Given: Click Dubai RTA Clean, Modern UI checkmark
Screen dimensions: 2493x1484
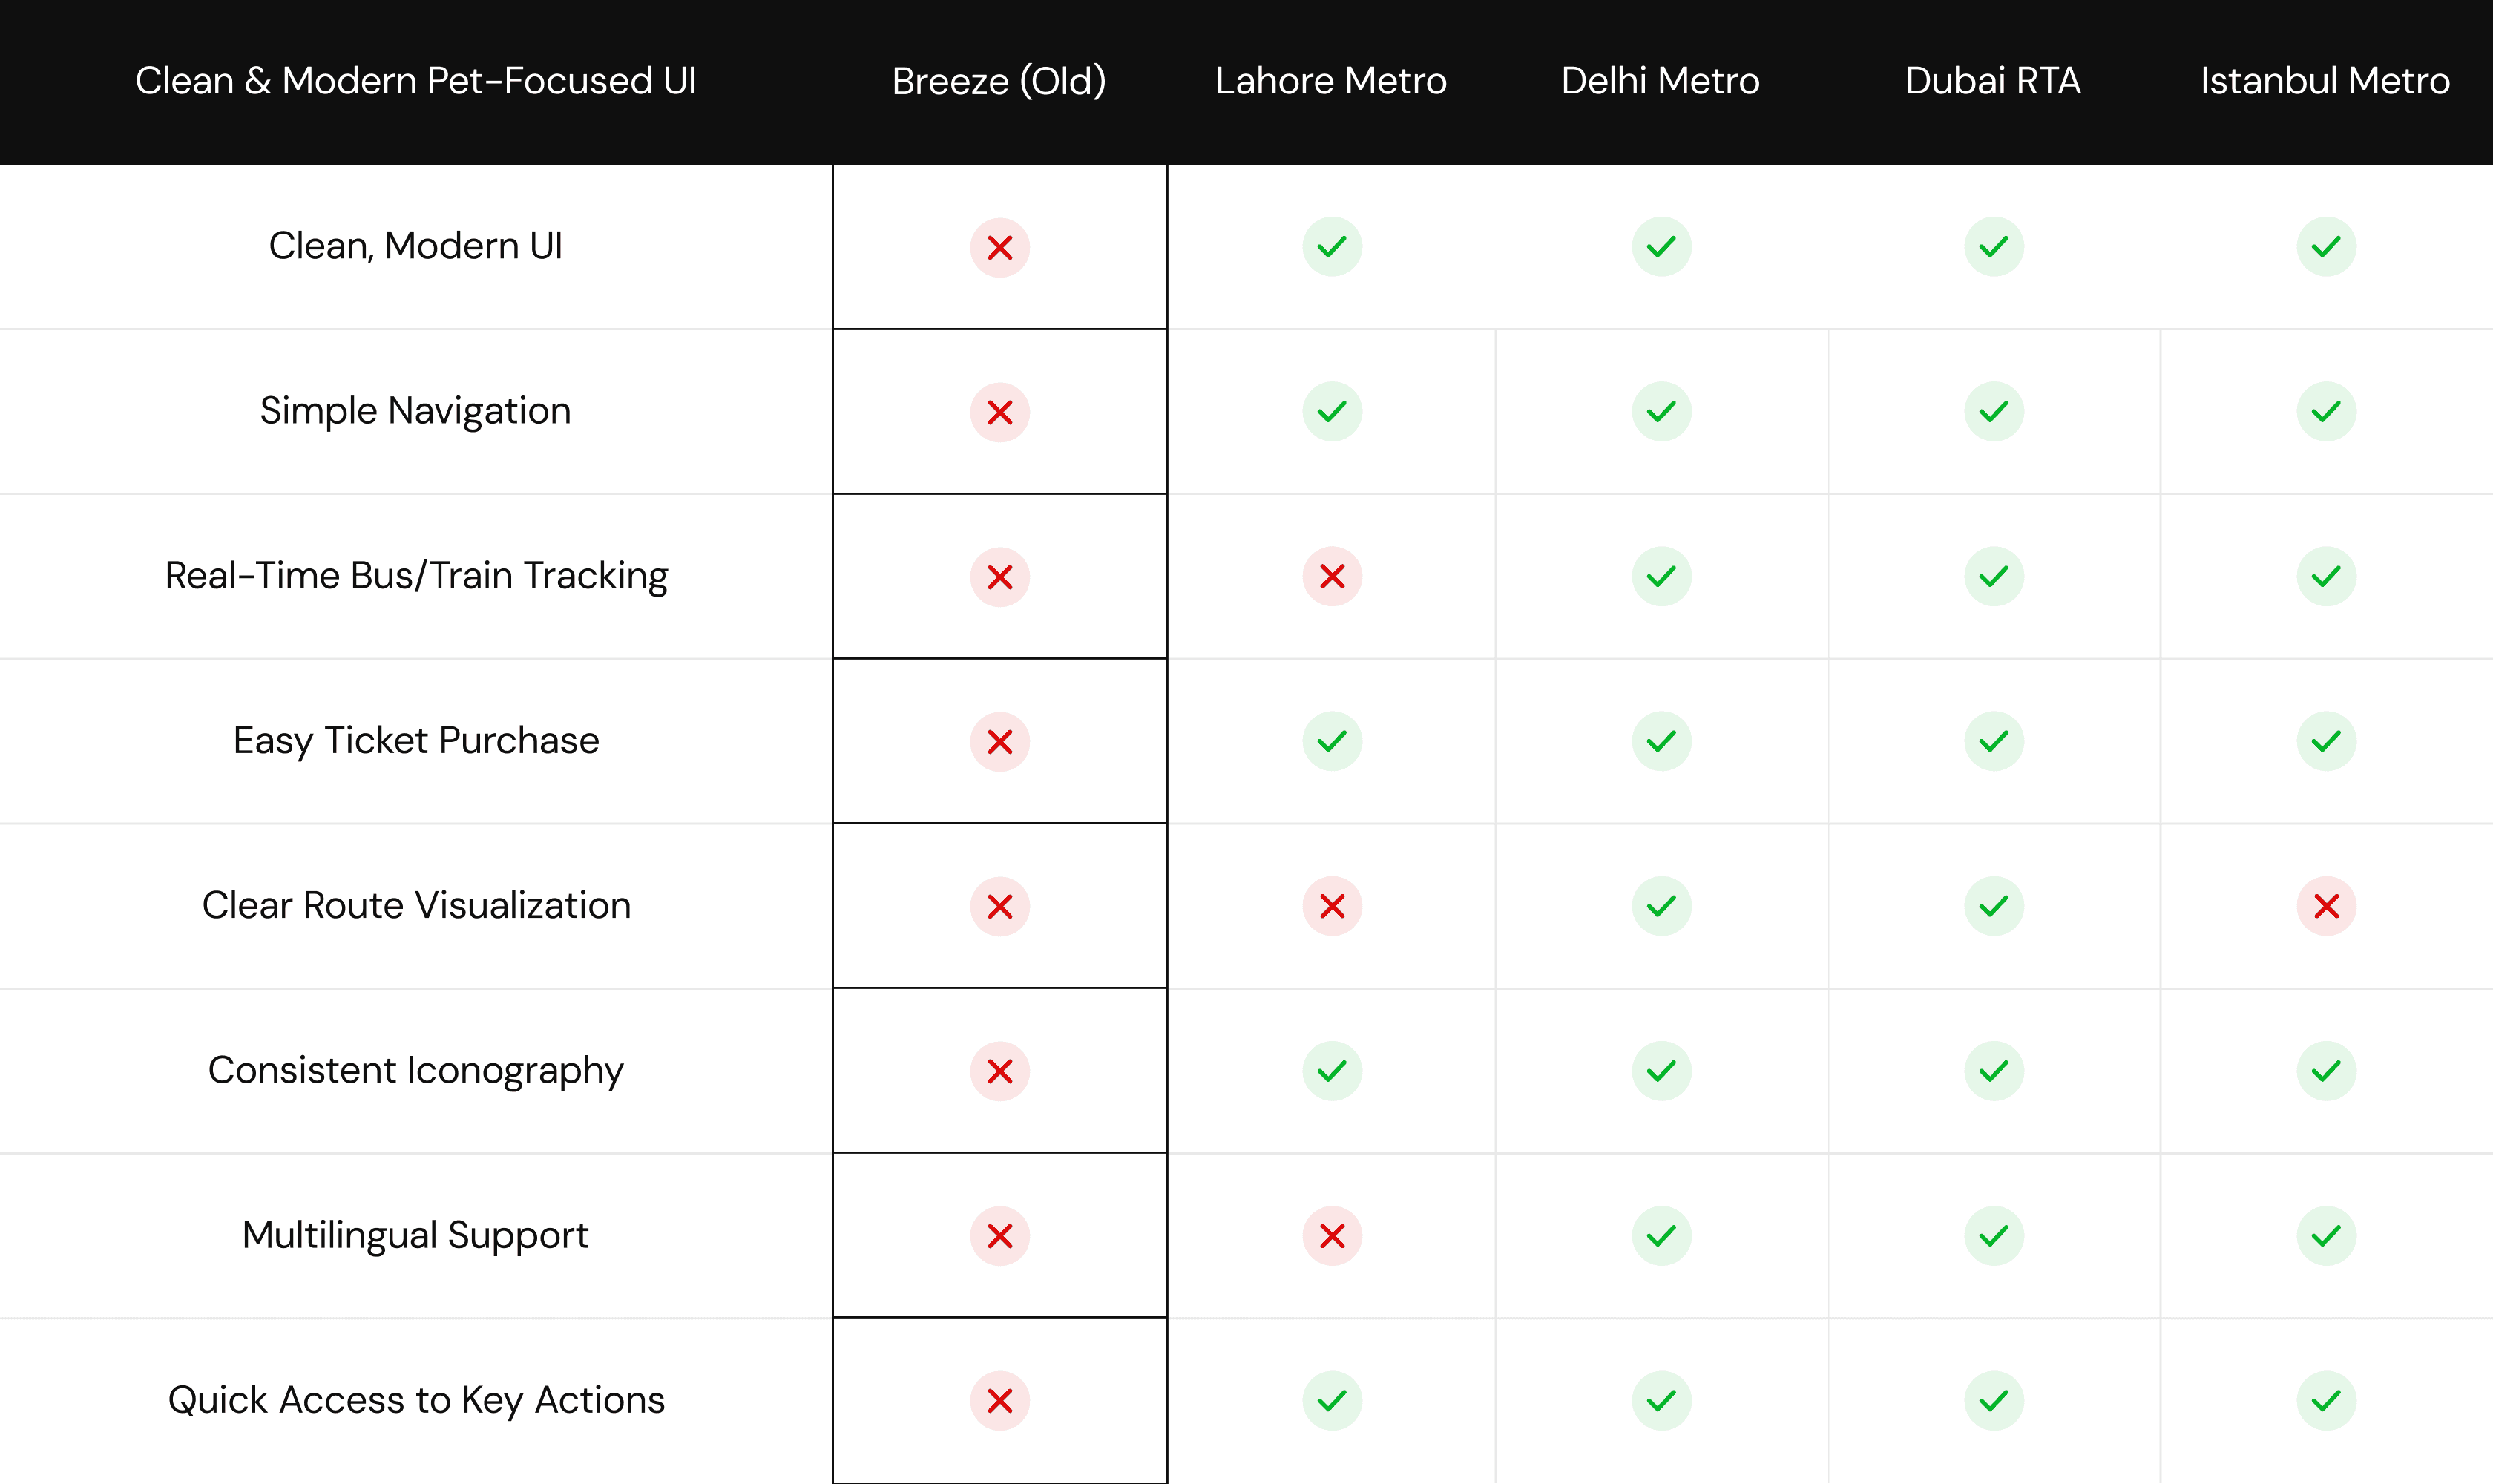Looking at the screenshot, I should tap(1993, 247).
